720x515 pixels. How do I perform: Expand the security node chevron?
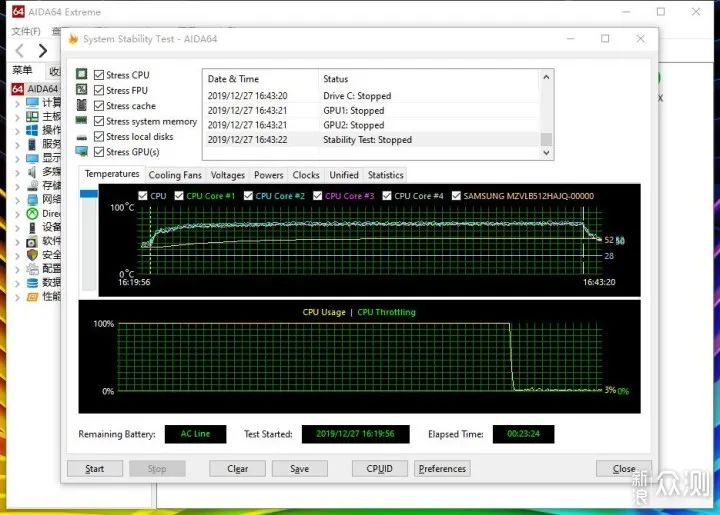point(17,256)
